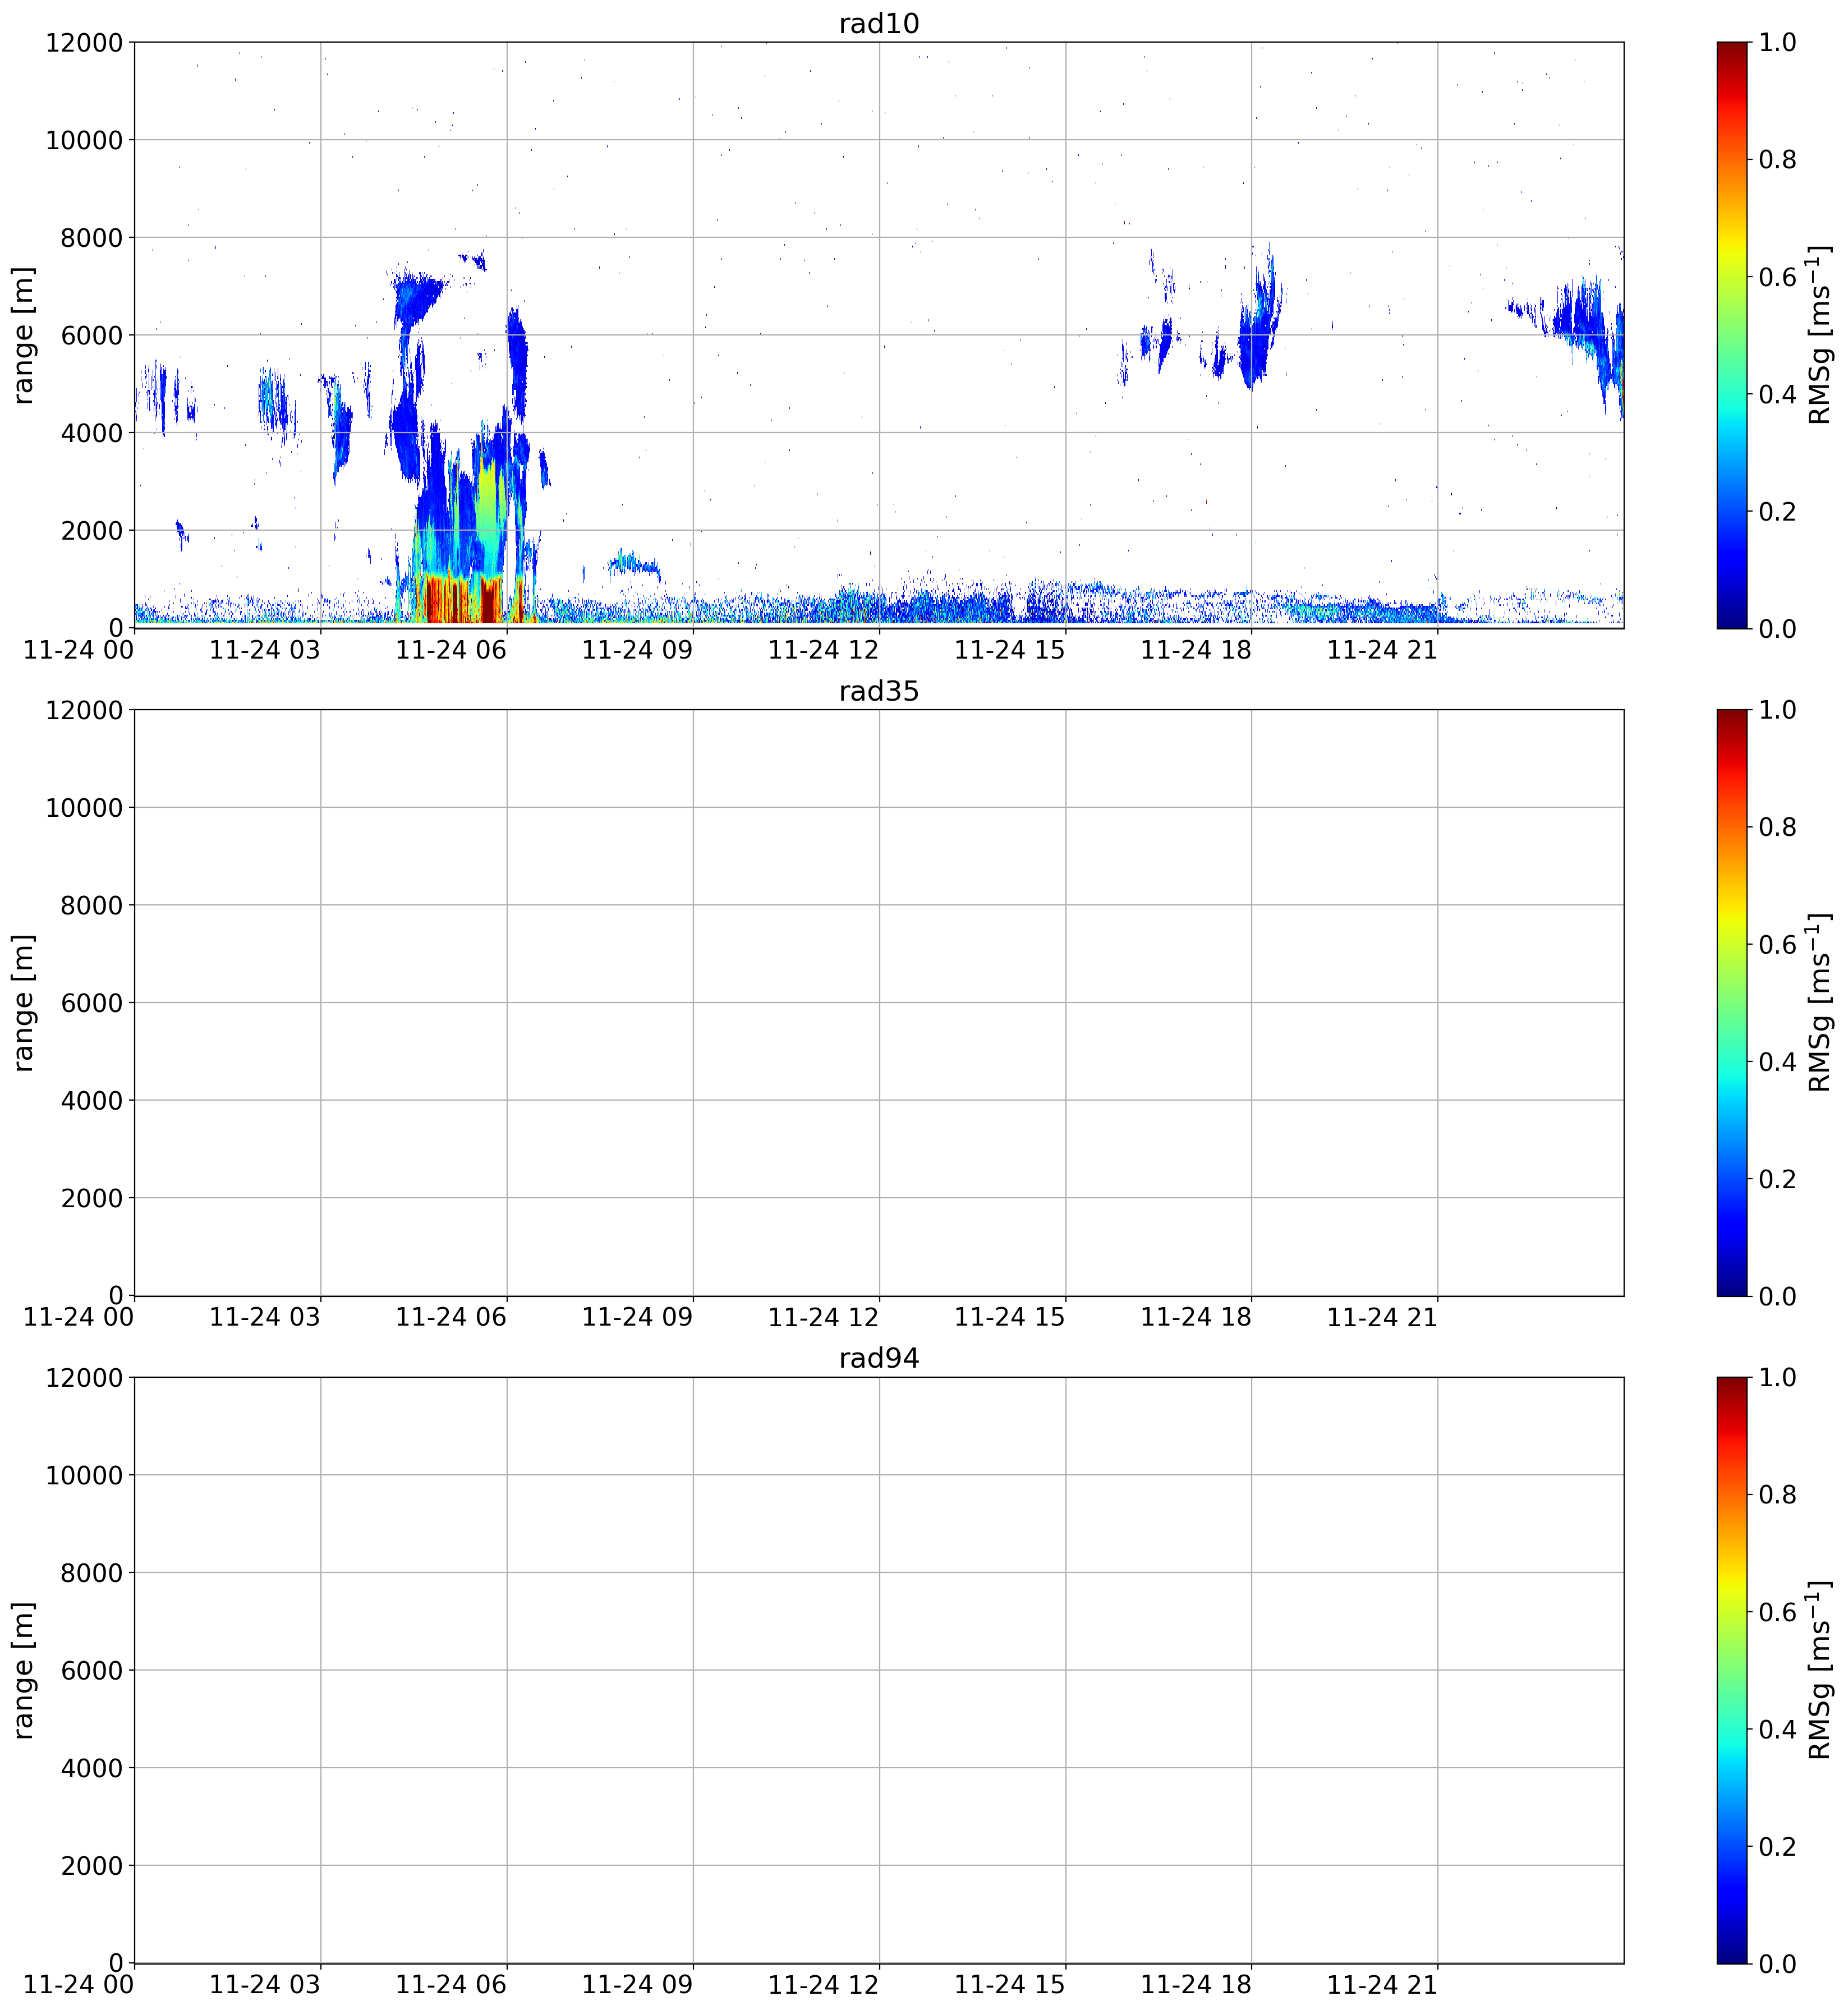1848x2010 pixels.
Task: Click rad94 y-axis tick label 10000
Action: pos(84,1475)
